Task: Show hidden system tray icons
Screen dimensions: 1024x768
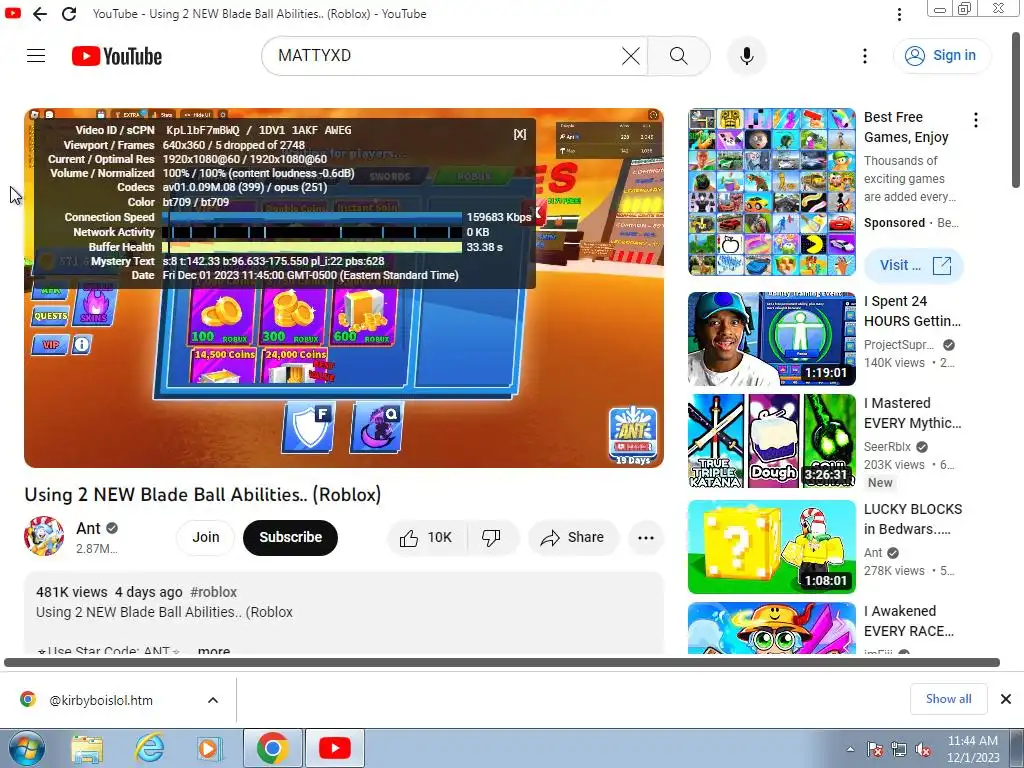Action: (x=850, y=750)
